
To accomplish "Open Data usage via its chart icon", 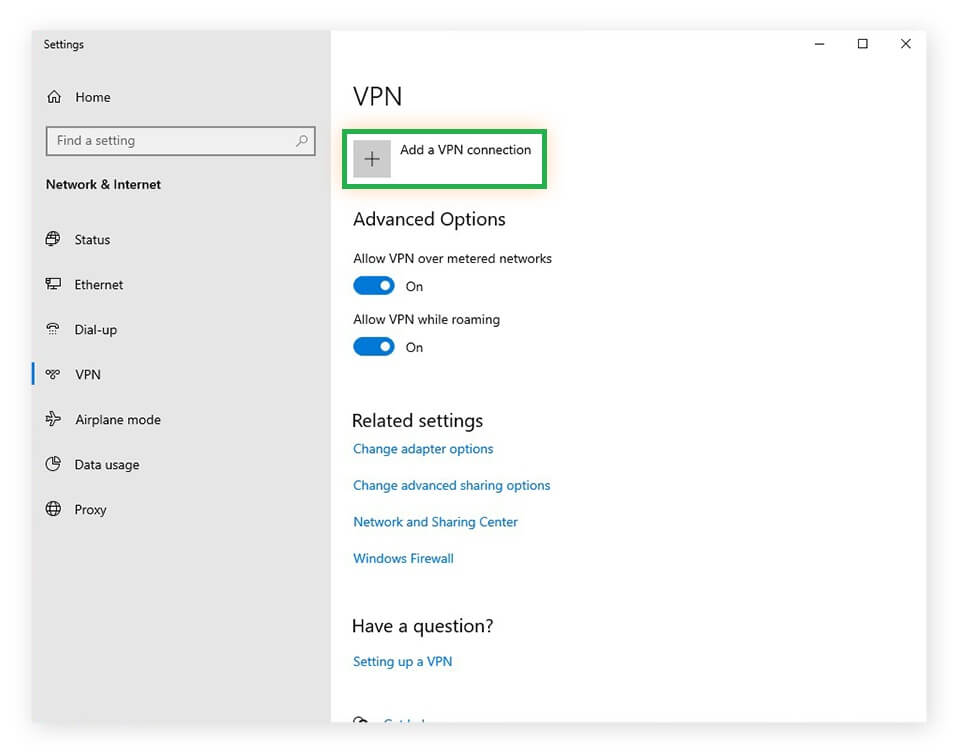I will click(x=53, y=464).
